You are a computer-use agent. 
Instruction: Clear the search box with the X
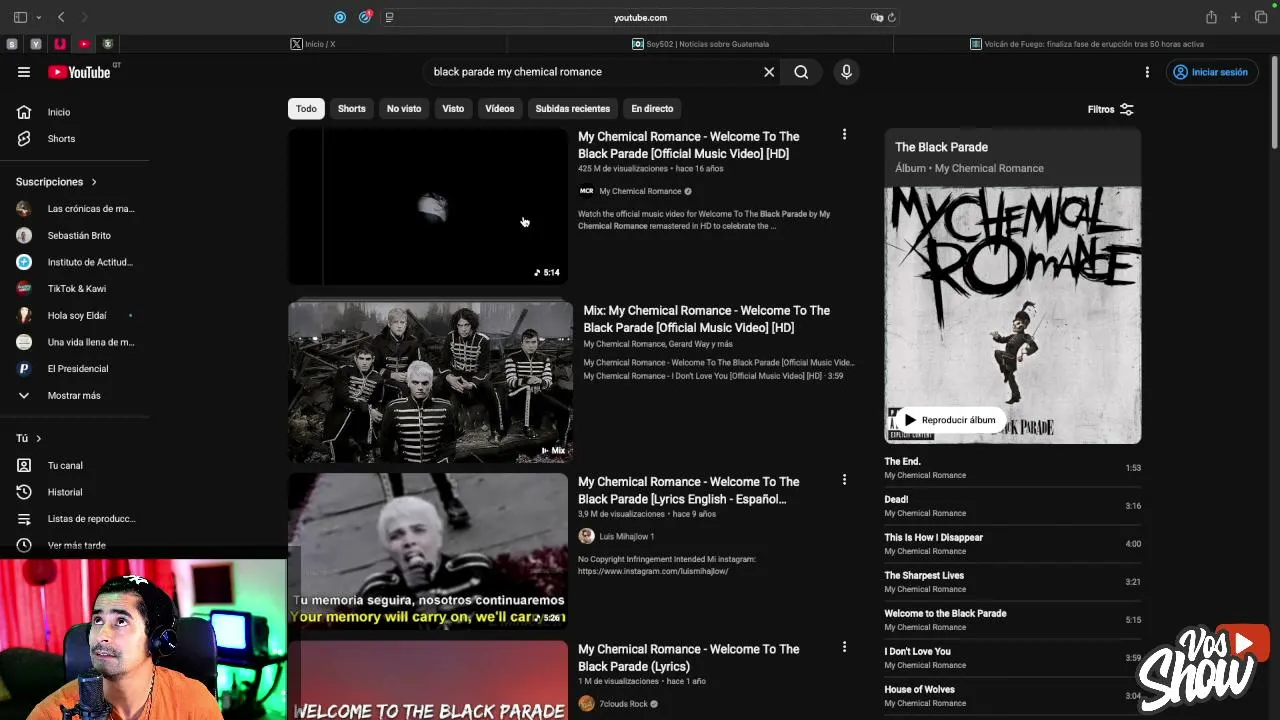point(769,72)
